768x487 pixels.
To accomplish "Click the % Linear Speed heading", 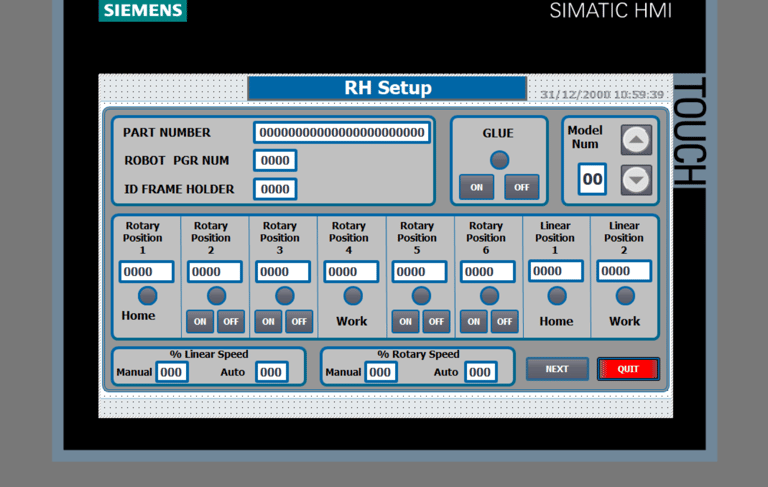I will click(209, 354).
